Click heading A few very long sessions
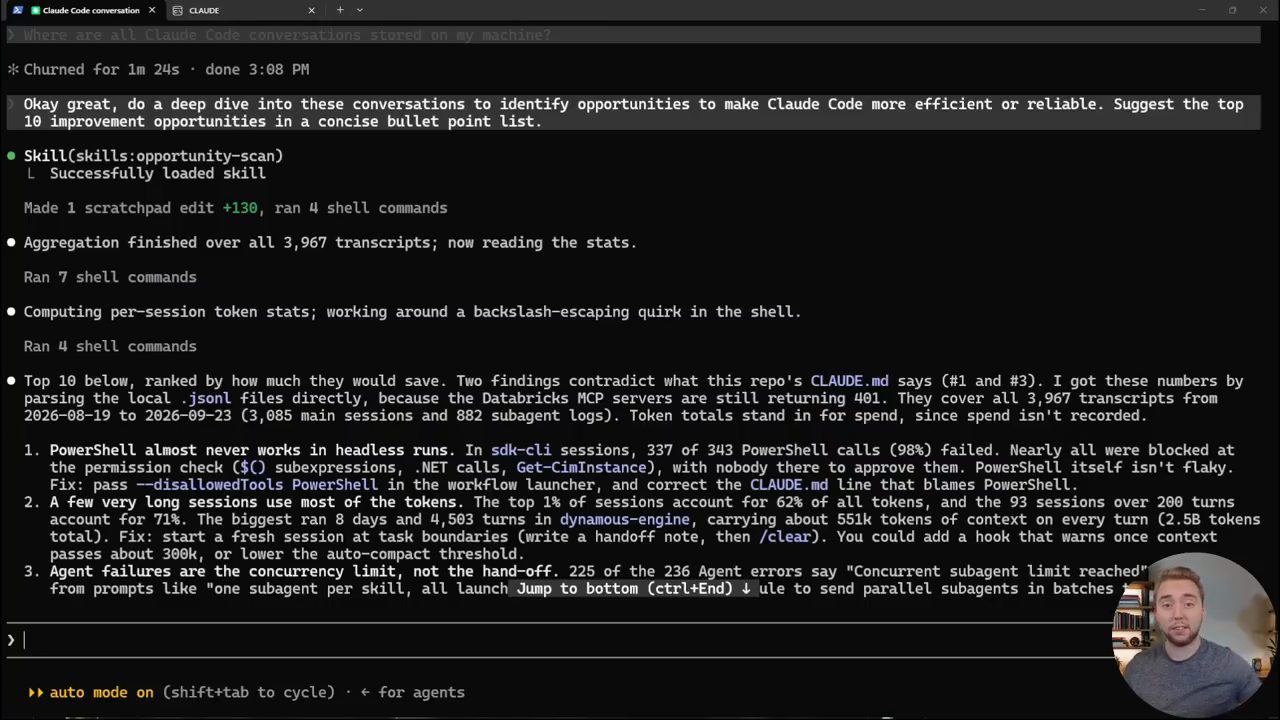Screen dimensions: 1280x720 [255, 502]
